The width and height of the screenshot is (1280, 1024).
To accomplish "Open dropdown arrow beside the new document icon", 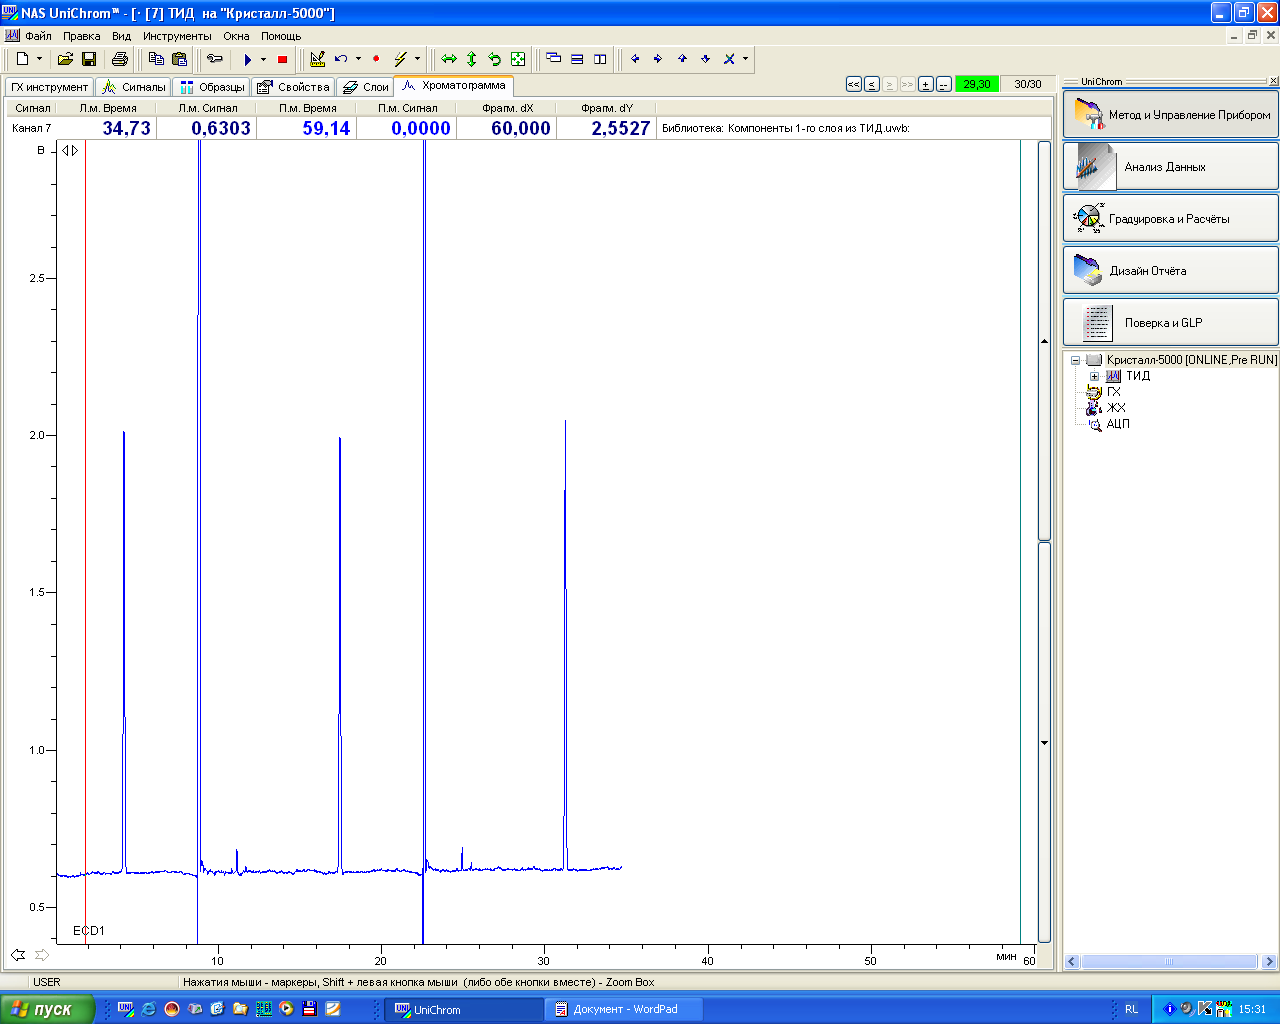I will pos(39,59).
